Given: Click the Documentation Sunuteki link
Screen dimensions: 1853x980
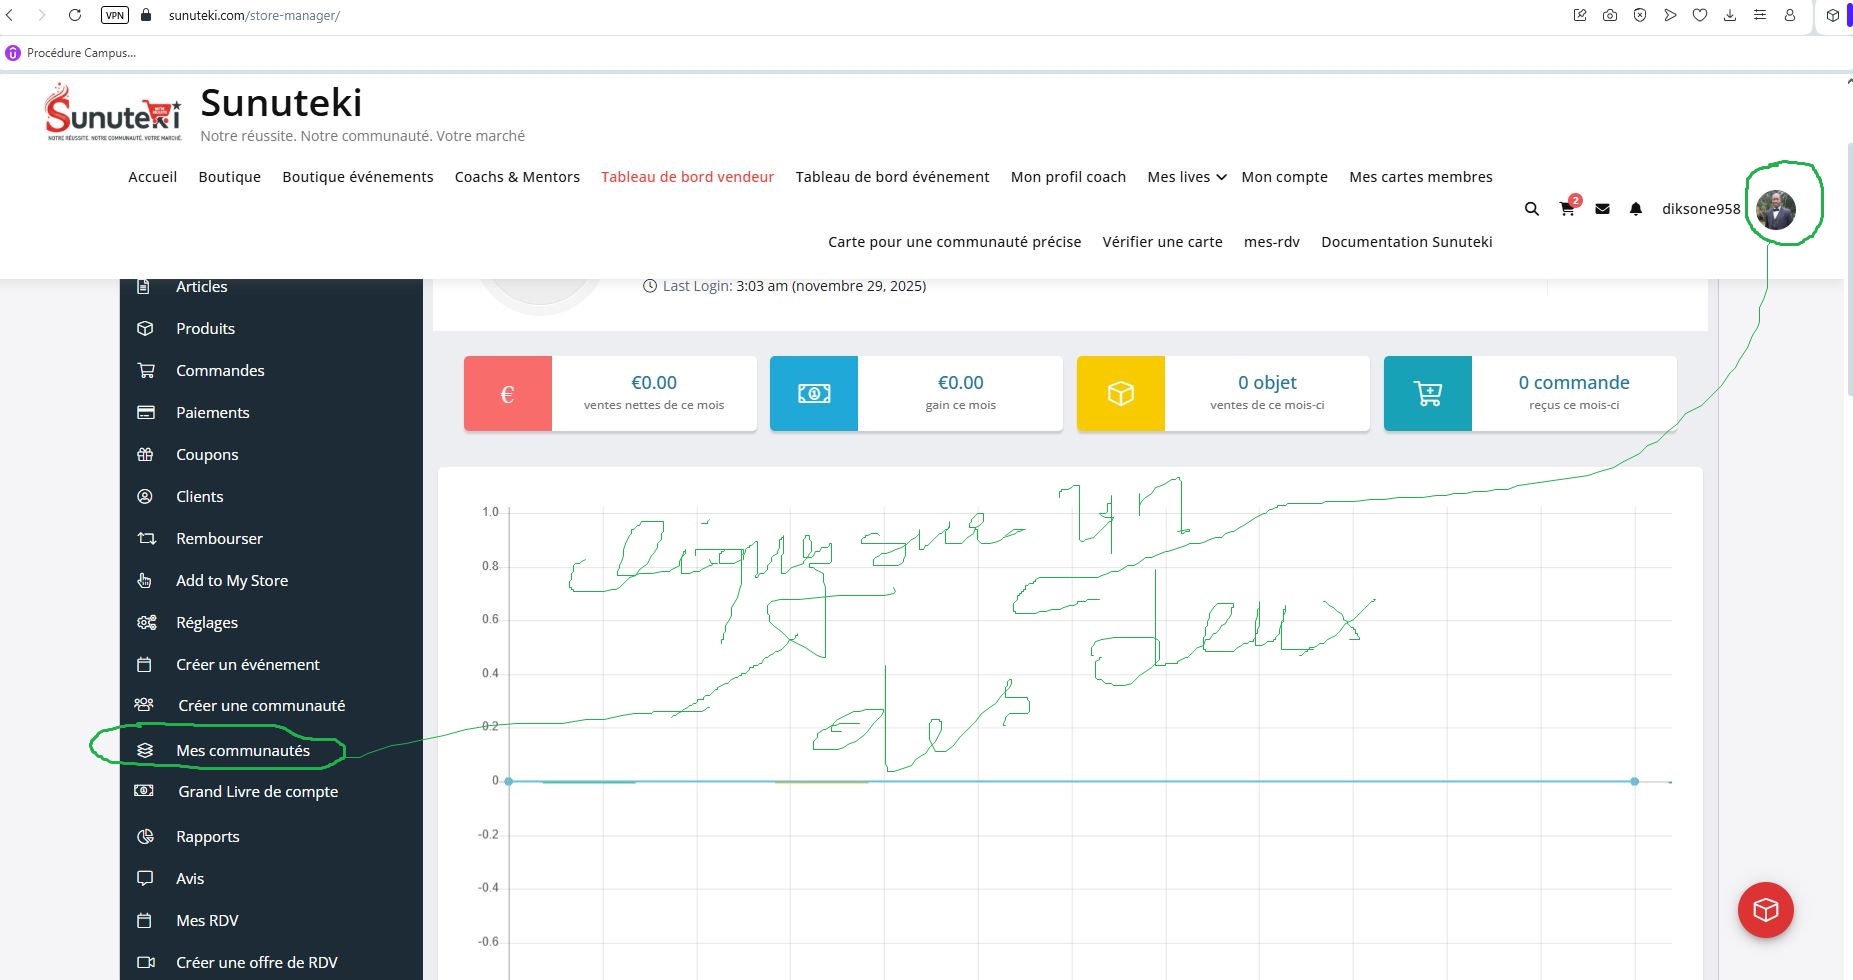Looking at the screenshot, I should pos(1406,242).
